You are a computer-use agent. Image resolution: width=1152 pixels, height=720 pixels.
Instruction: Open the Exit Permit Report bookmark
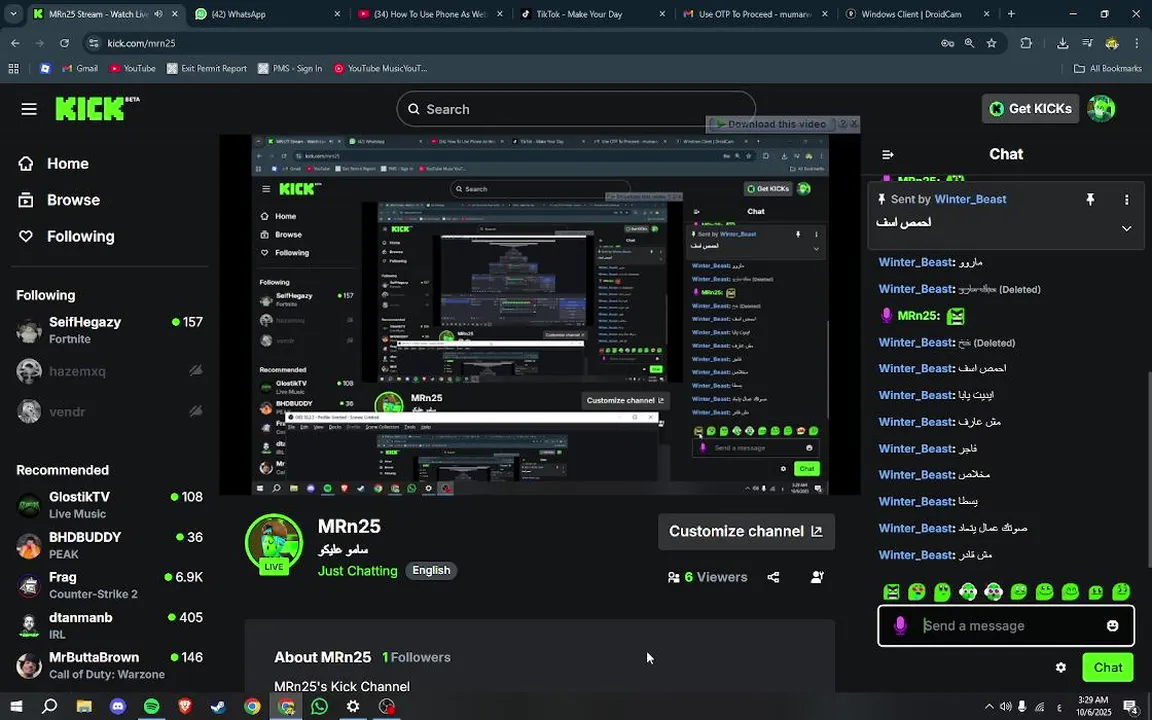[206, 68]
